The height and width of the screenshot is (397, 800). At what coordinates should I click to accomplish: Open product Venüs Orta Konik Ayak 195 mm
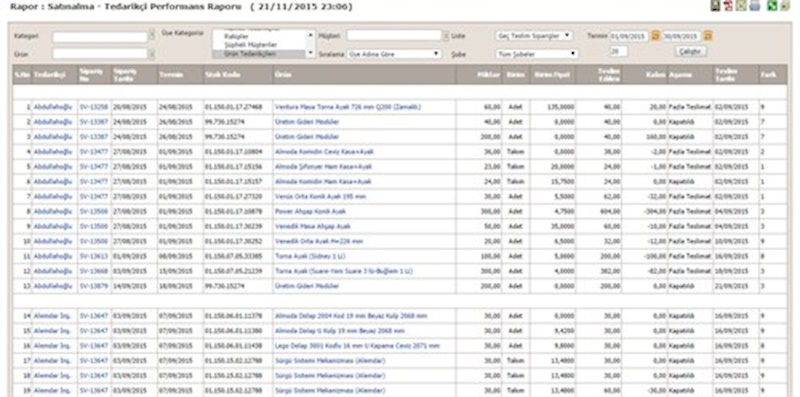coord(320,196)
